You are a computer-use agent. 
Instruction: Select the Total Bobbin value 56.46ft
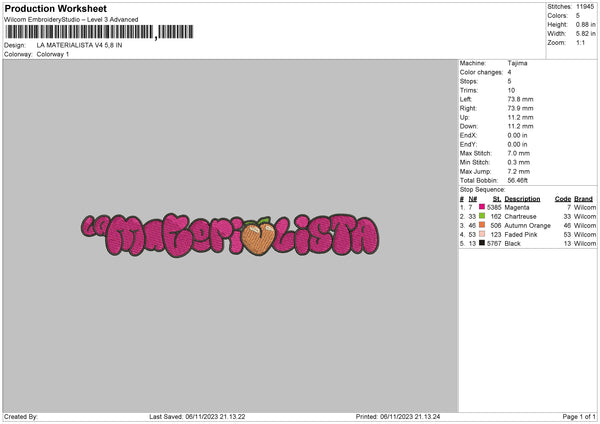518,181
